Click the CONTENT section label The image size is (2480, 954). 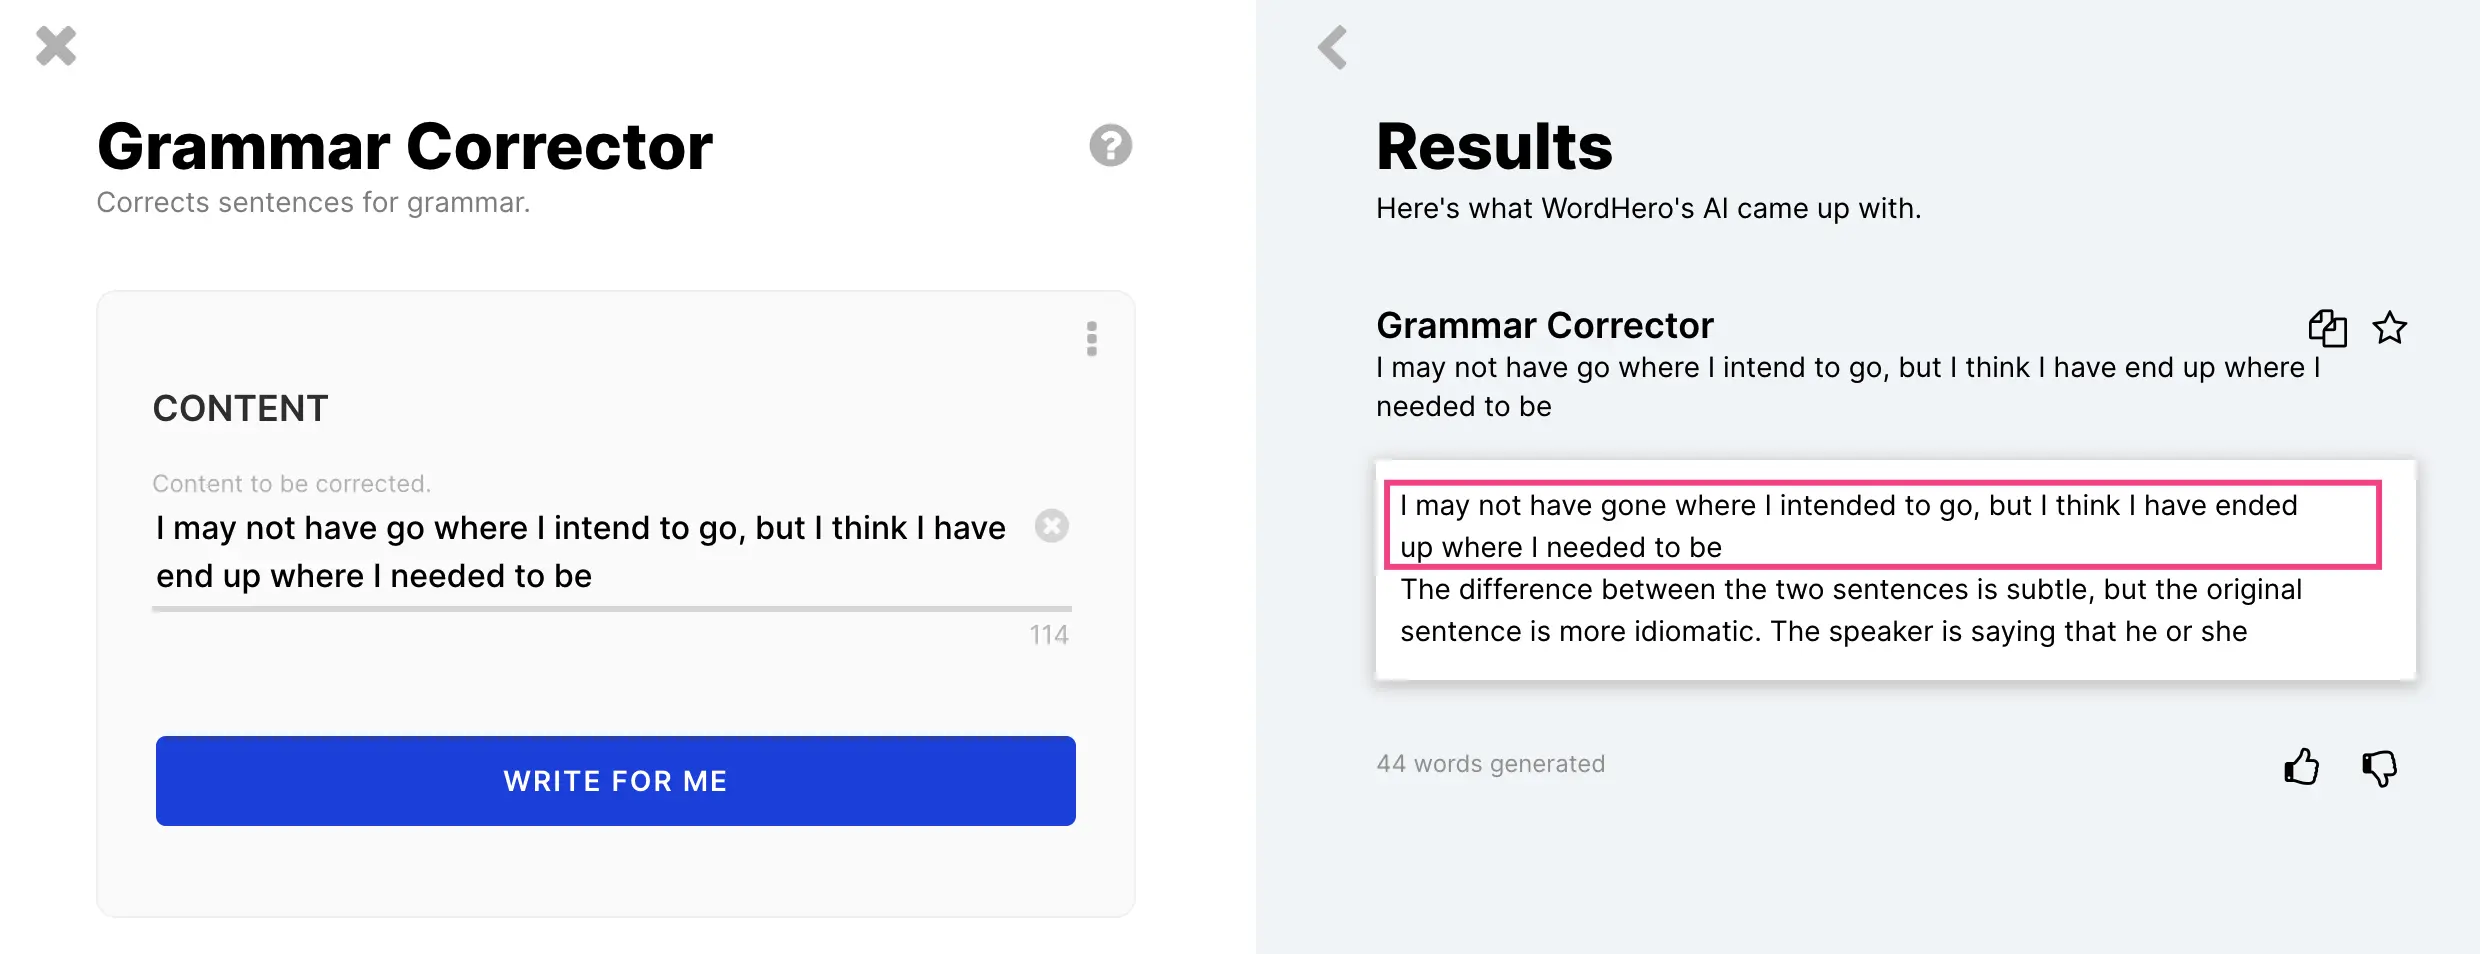coord(240,408)
